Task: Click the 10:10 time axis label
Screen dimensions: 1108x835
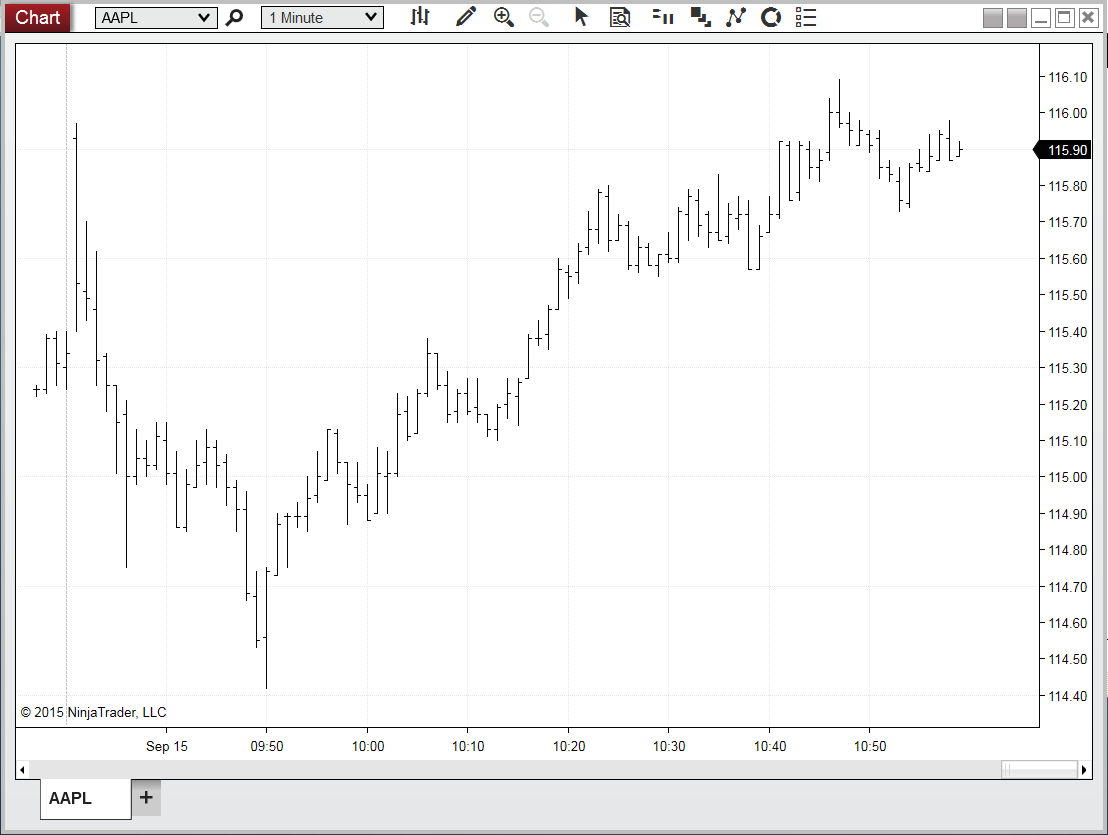Action: (x=468, y=747)
